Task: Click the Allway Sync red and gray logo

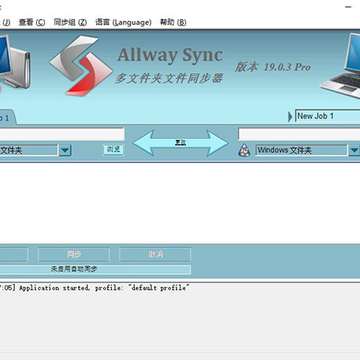Action: 81,66
